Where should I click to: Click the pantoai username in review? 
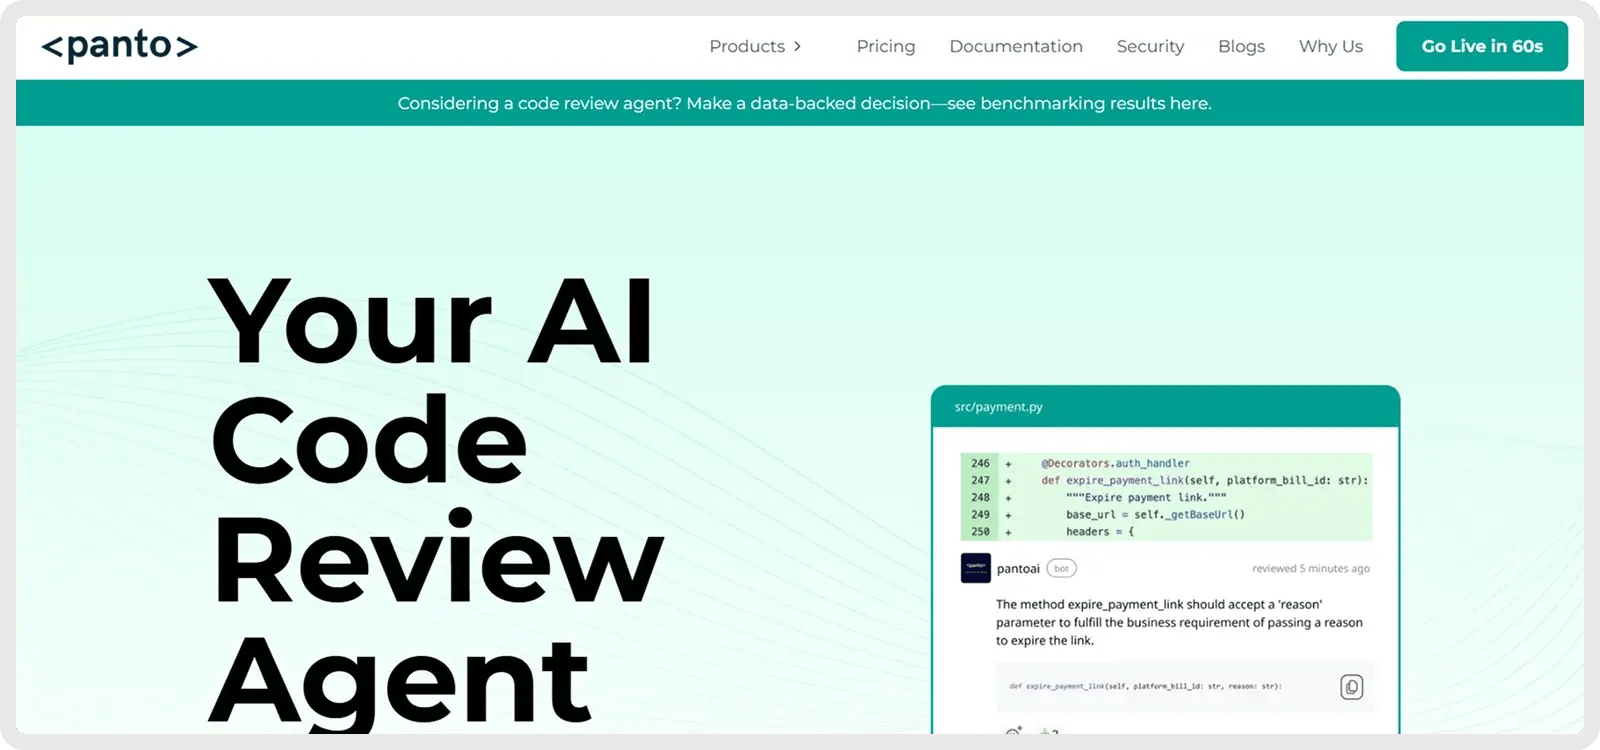(x=1018, y=569)
